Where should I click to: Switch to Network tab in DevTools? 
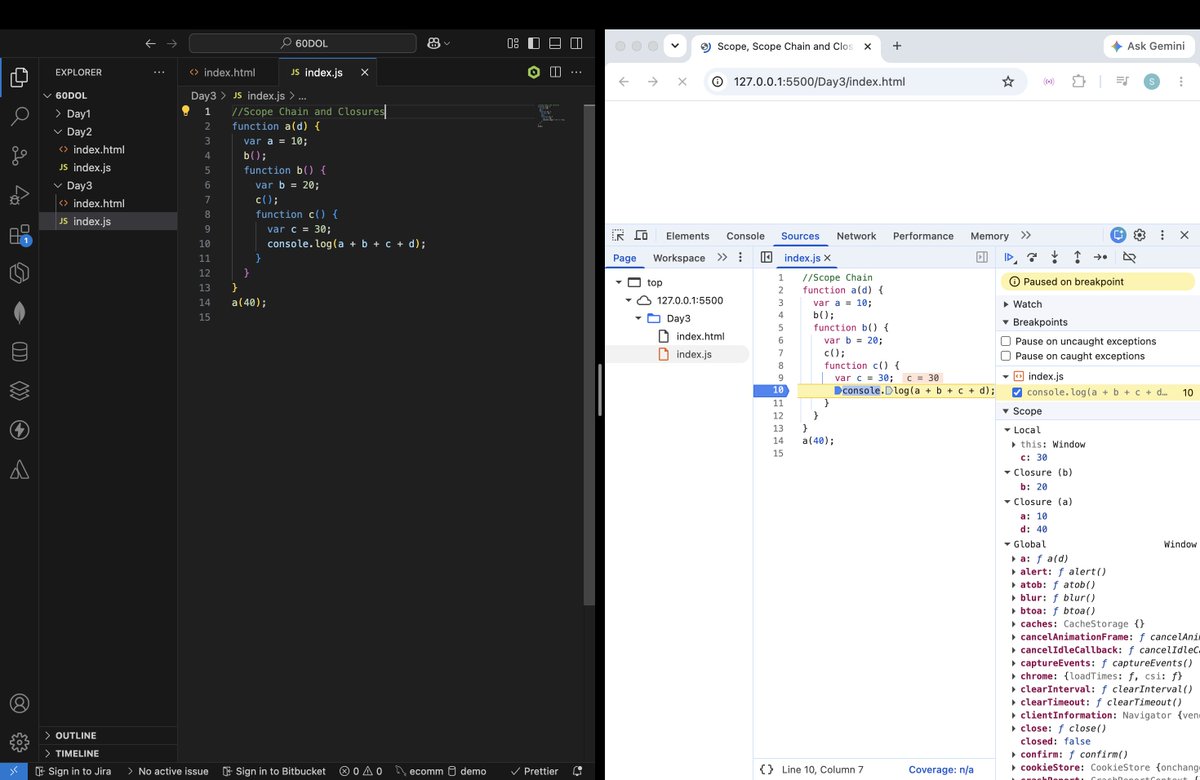[x=856, y=236]
